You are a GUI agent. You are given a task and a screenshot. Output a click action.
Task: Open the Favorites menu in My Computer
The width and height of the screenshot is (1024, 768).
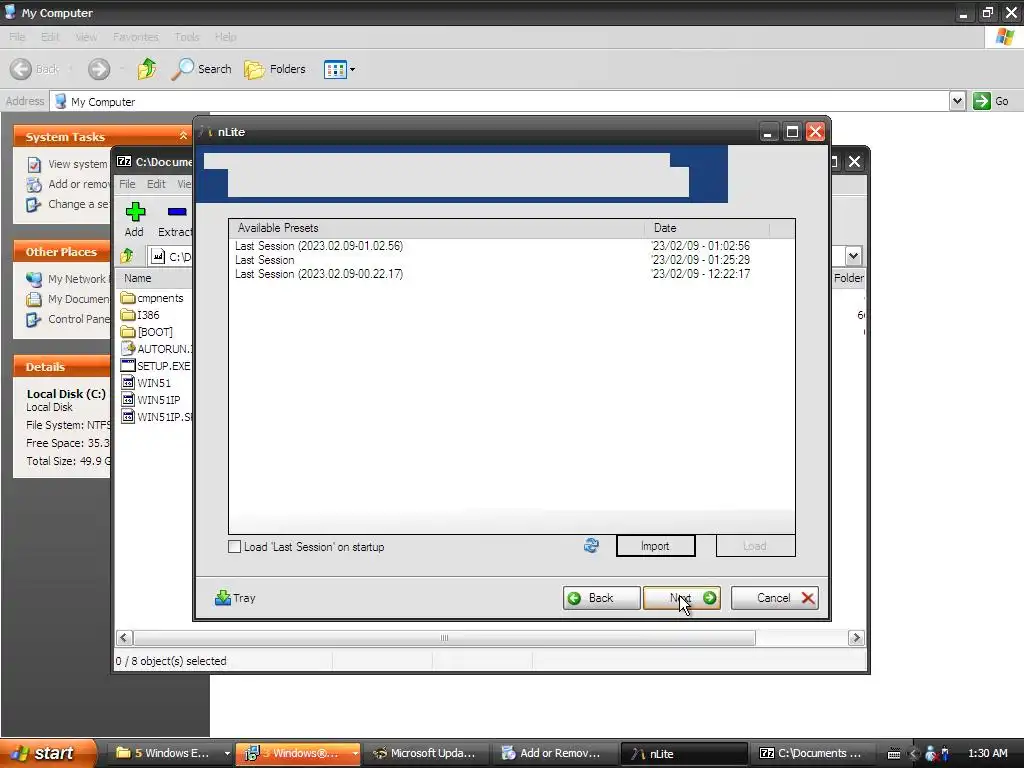(x=135, y=37)
